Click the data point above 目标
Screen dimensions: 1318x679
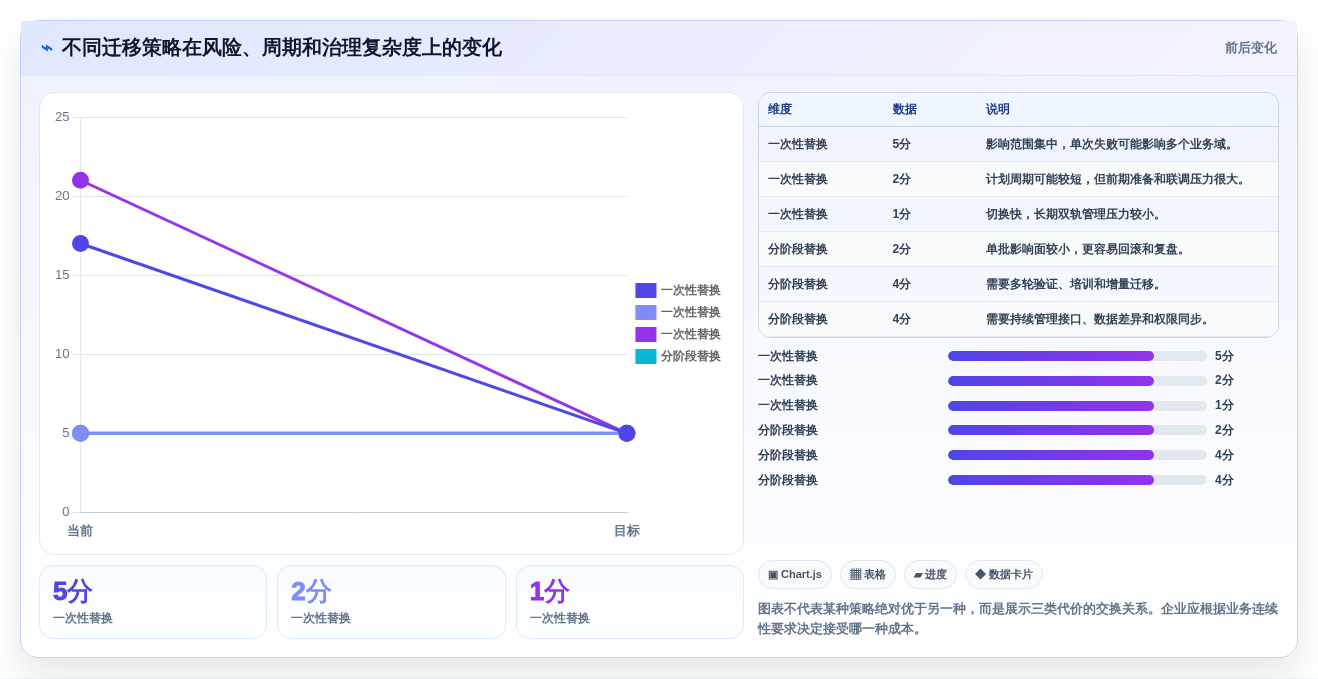627,433
